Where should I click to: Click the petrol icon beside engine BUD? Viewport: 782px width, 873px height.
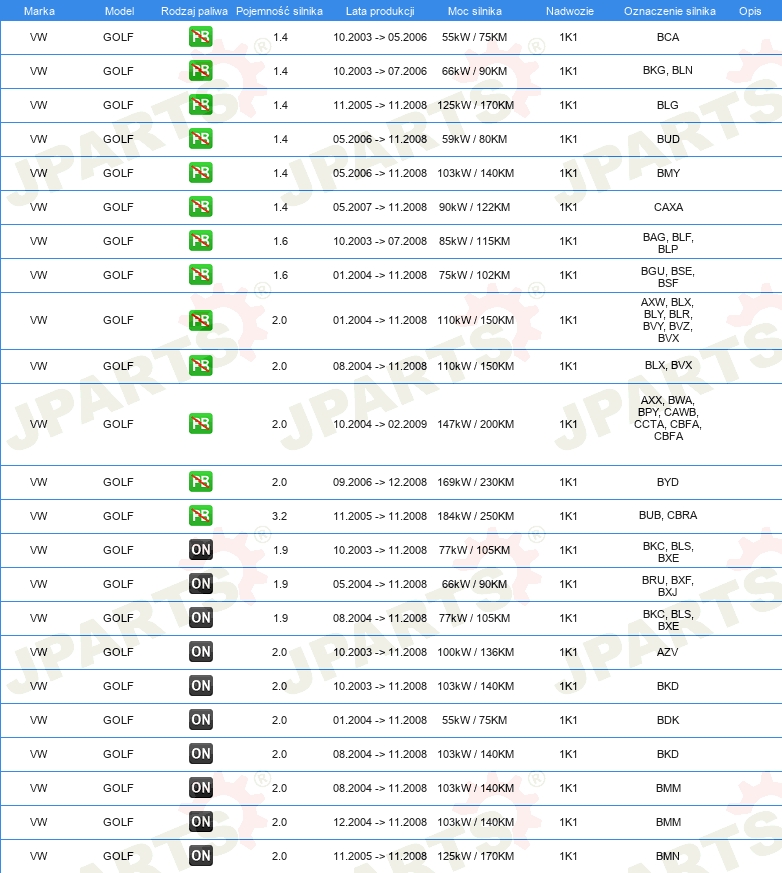click(x=200, y=139)
